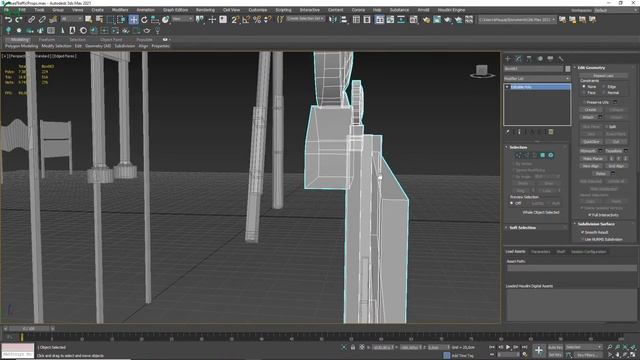Activate the Select and Rotate tool
The width and height of the screenshot is (640, 360).
(144, 19)
